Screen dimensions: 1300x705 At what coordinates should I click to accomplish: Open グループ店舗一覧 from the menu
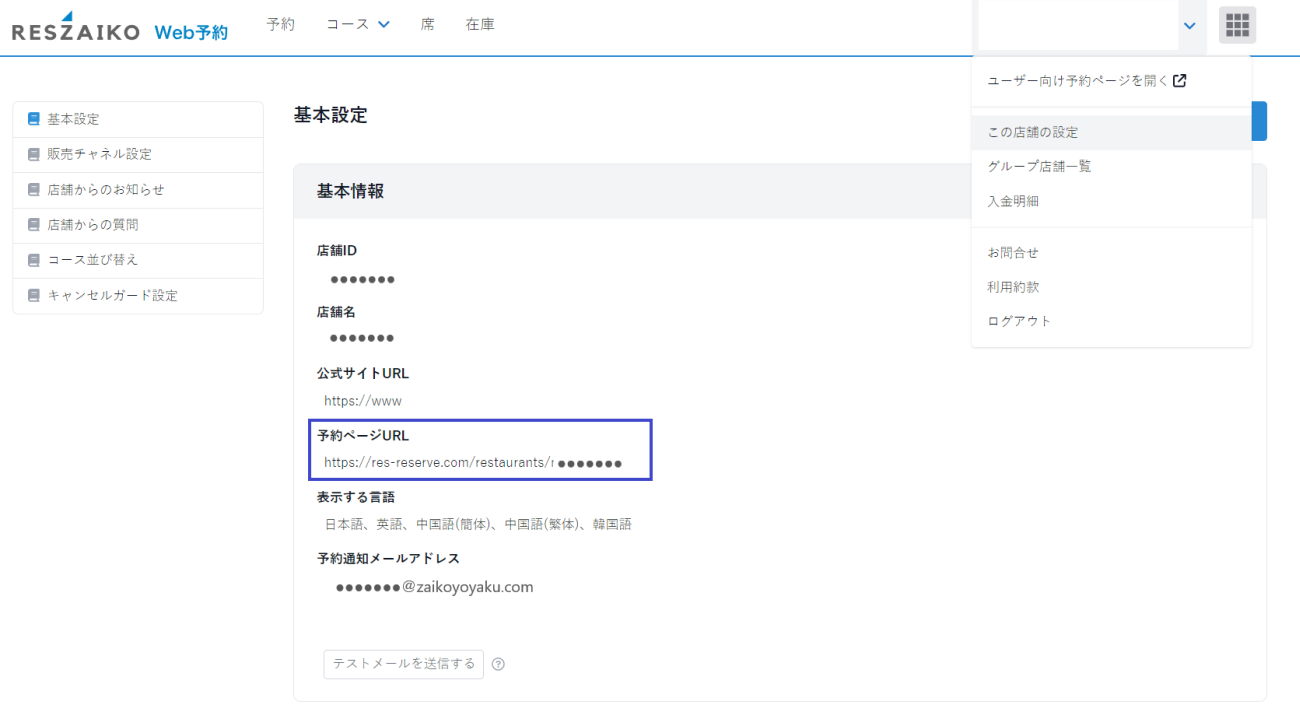click(x=1039, y=166)
